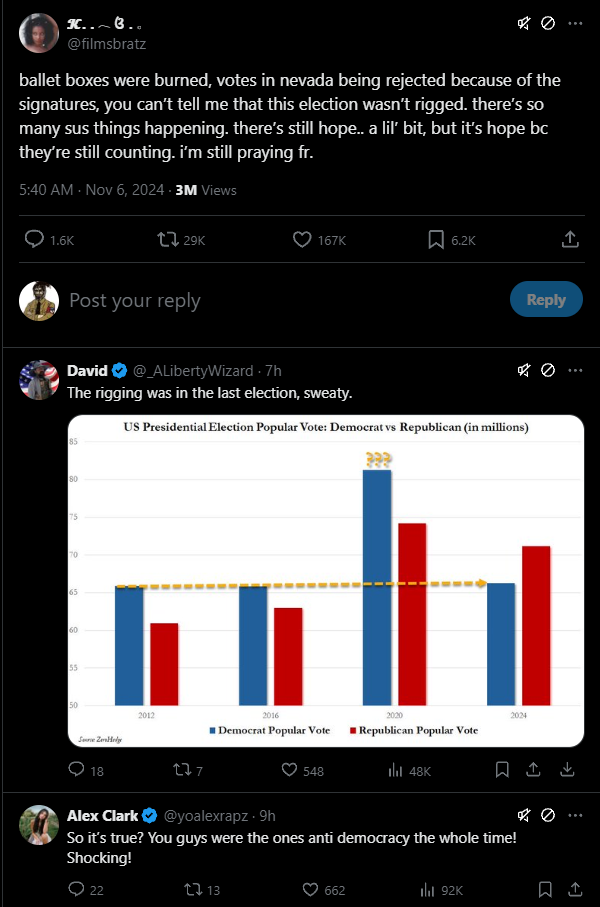Mute icon on the filmsbratz post

tap(523, 23)
